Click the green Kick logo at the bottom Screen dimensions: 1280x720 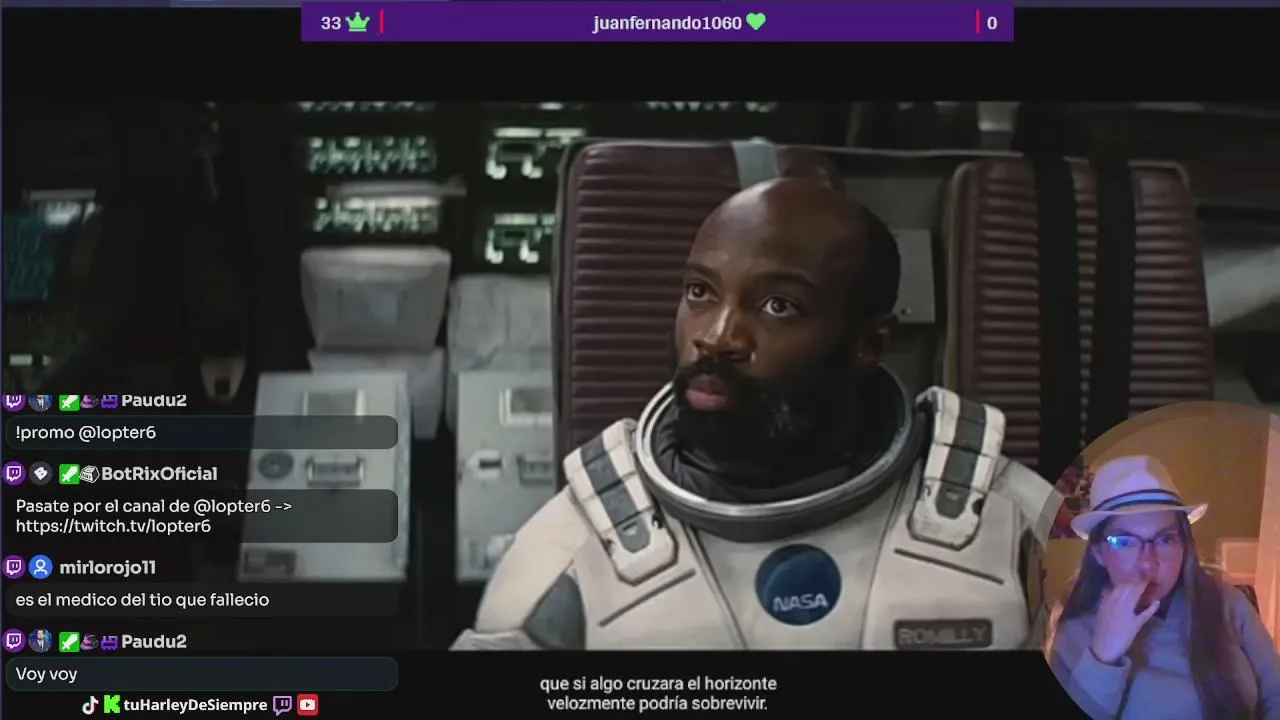point(112,705)
